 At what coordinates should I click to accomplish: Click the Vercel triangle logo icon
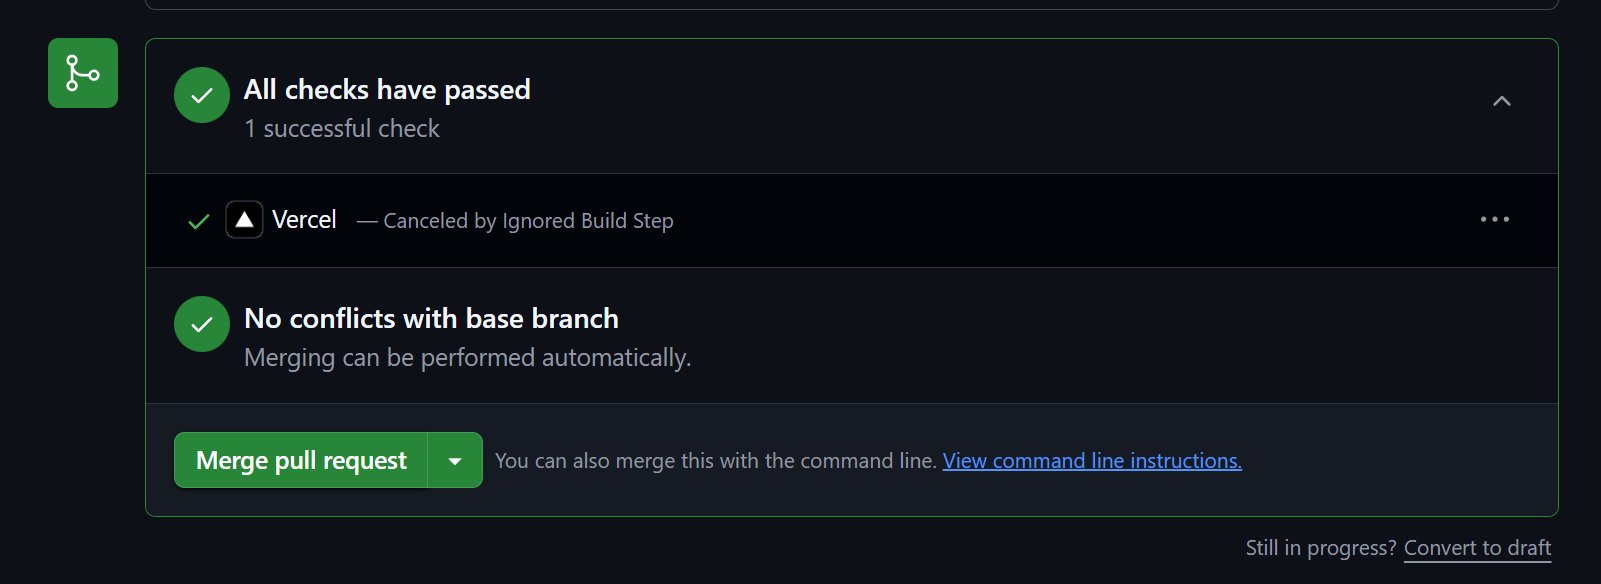tap(244, 220)
